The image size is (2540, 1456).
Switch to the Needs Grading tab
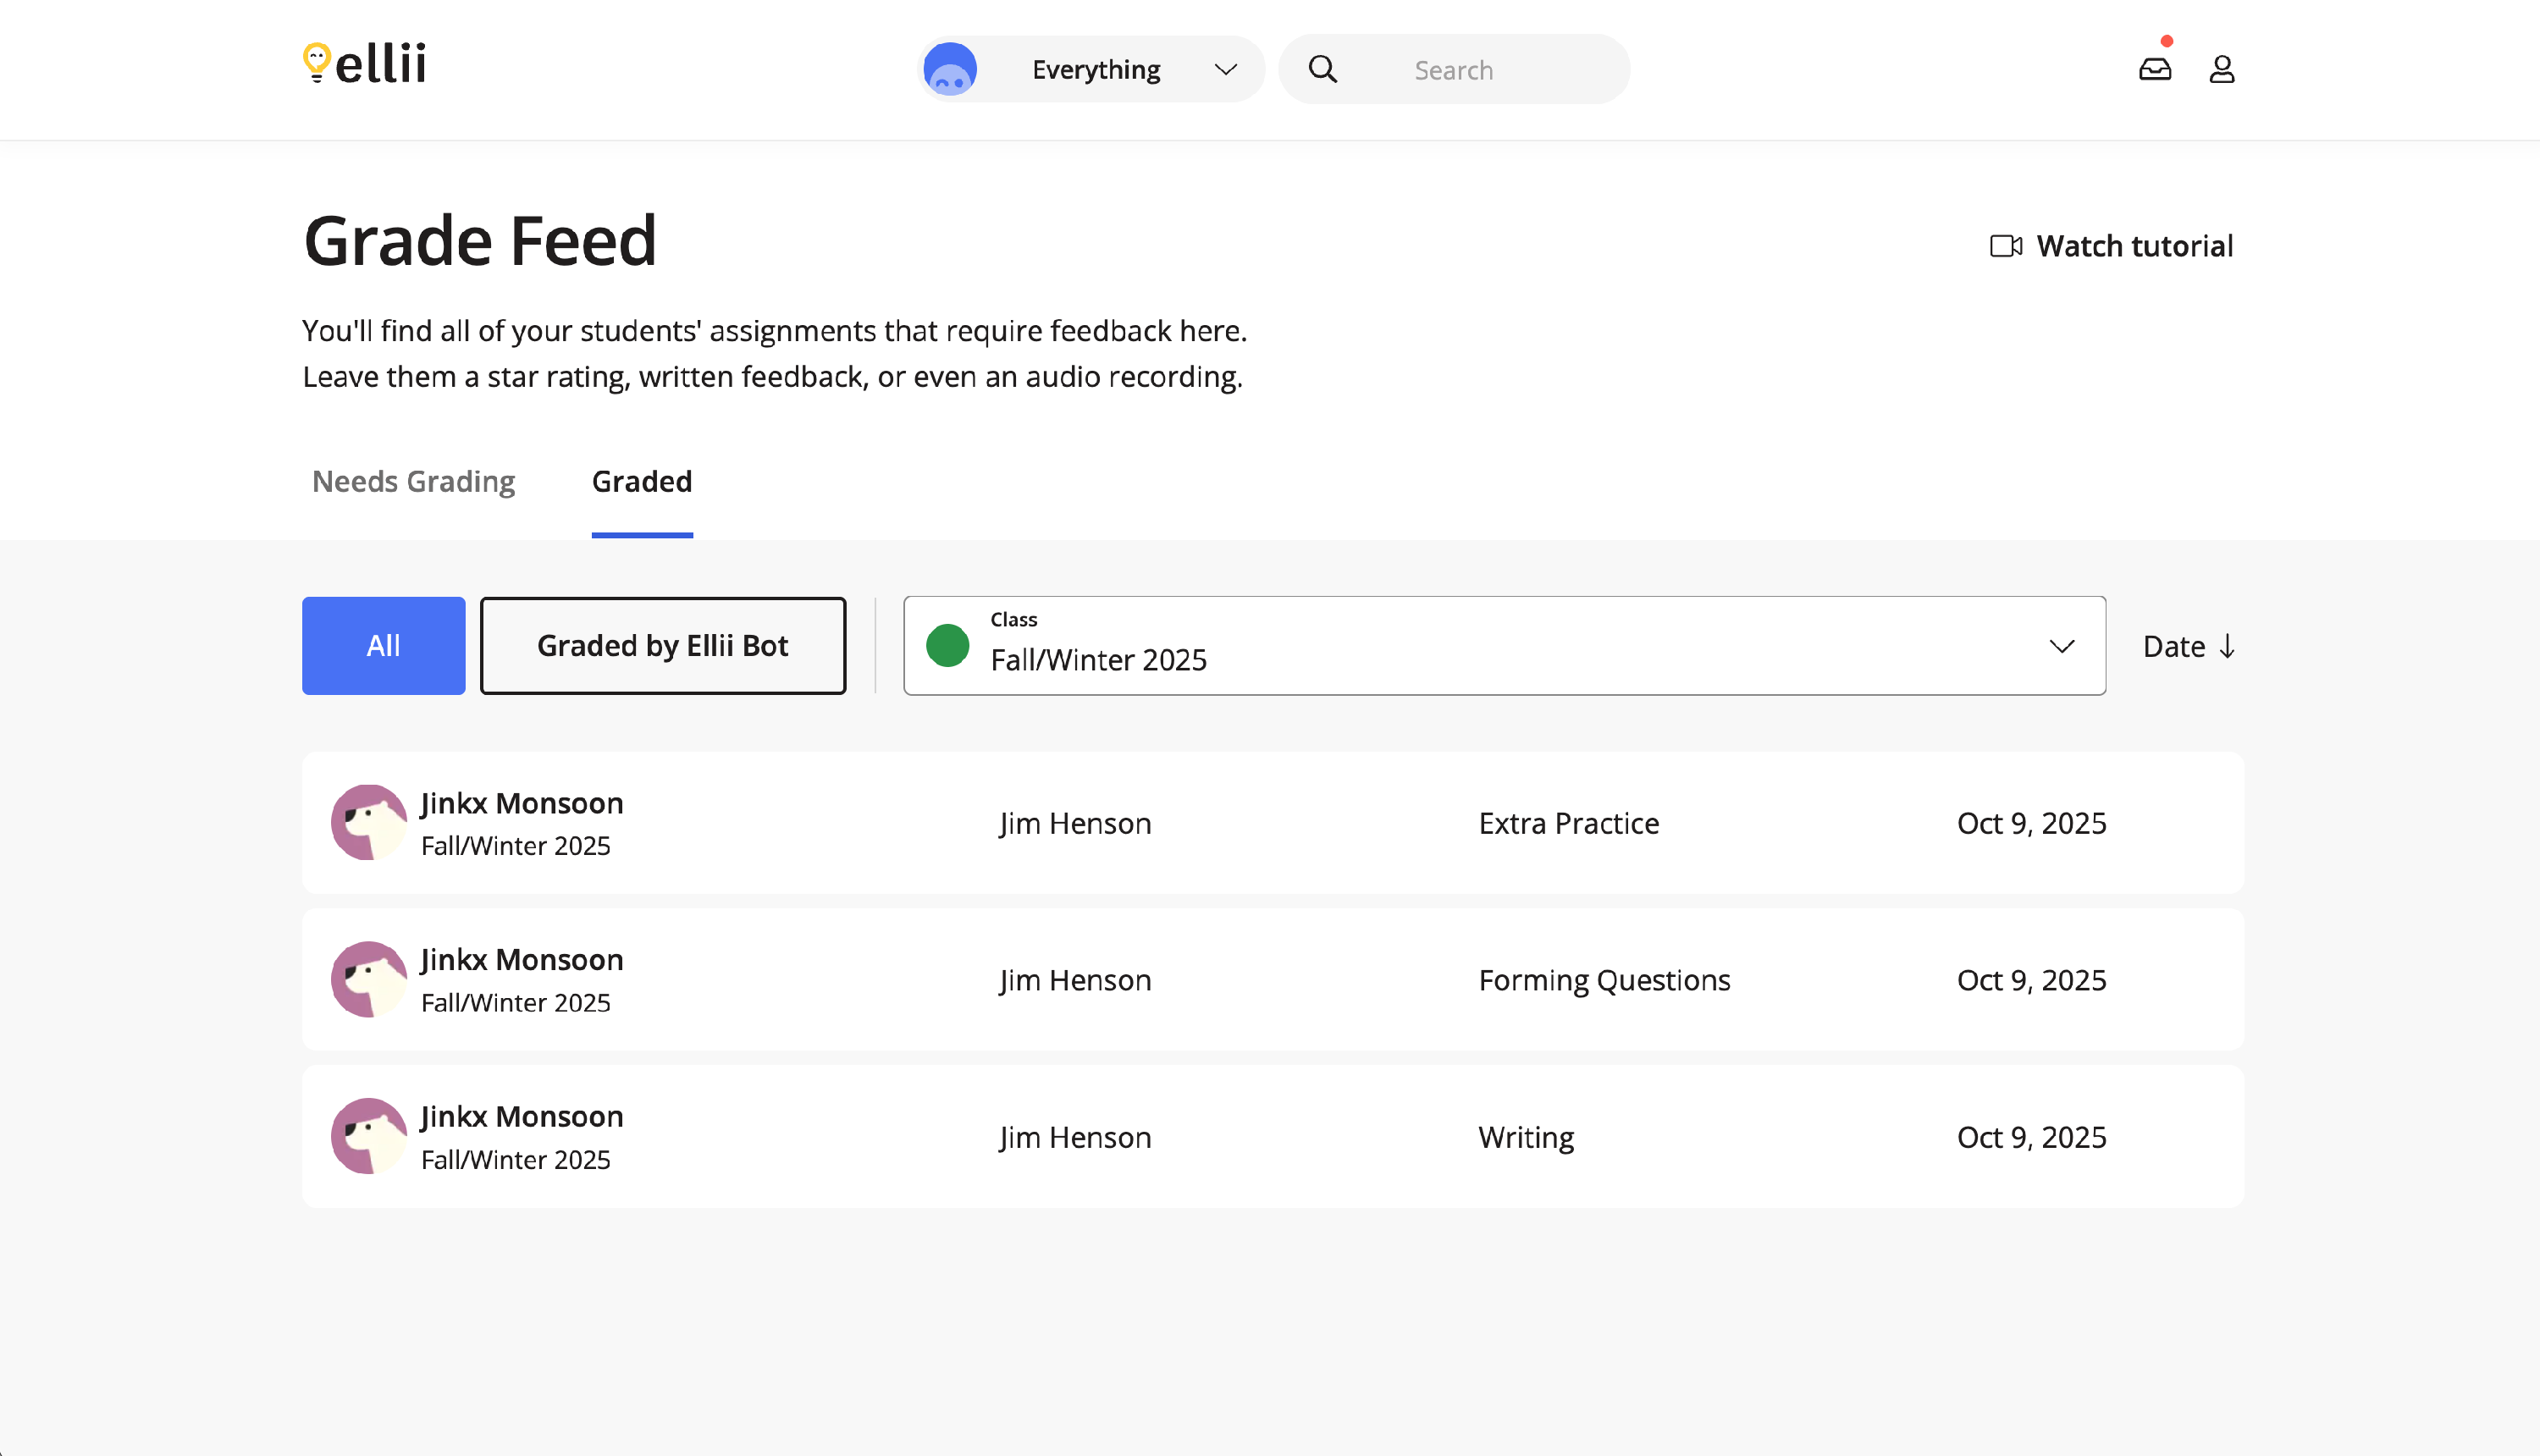[413, 482]
